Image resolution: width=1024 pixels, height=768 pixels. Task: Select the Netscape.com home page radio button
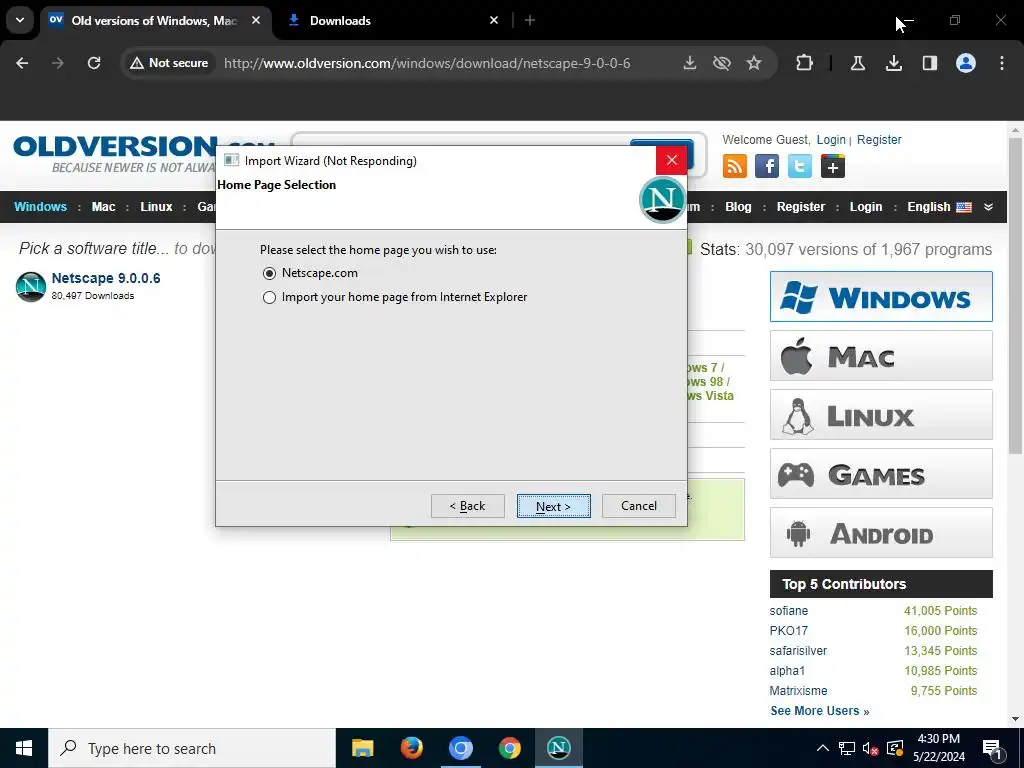tap(269, 273)
